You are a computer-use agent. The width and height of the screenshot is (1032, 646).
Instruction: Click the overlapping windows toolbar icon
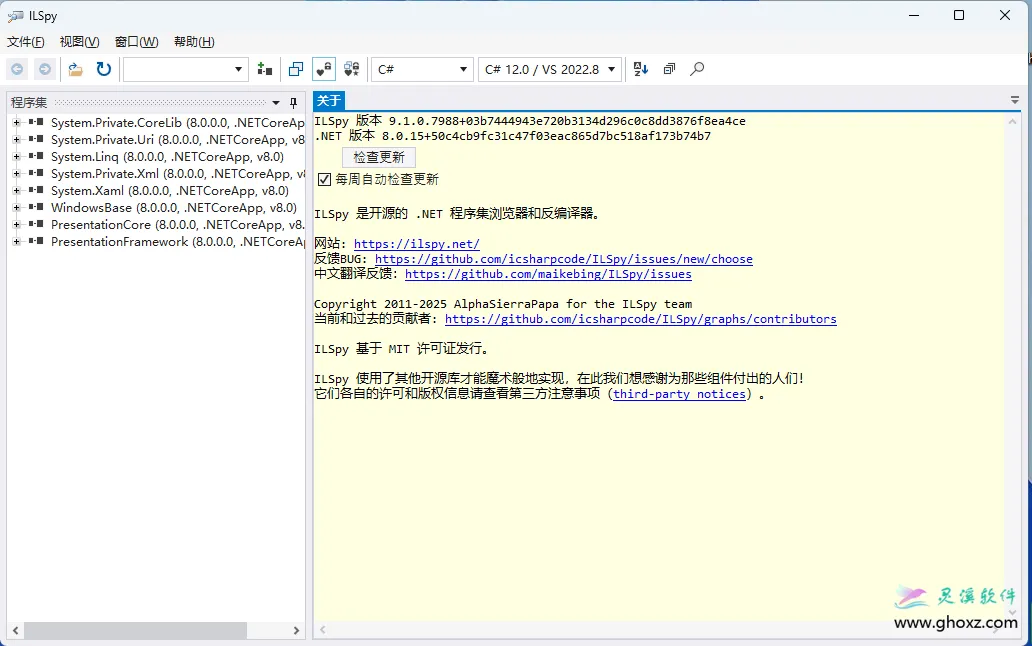pyautogui.click(x=296, y=69)
